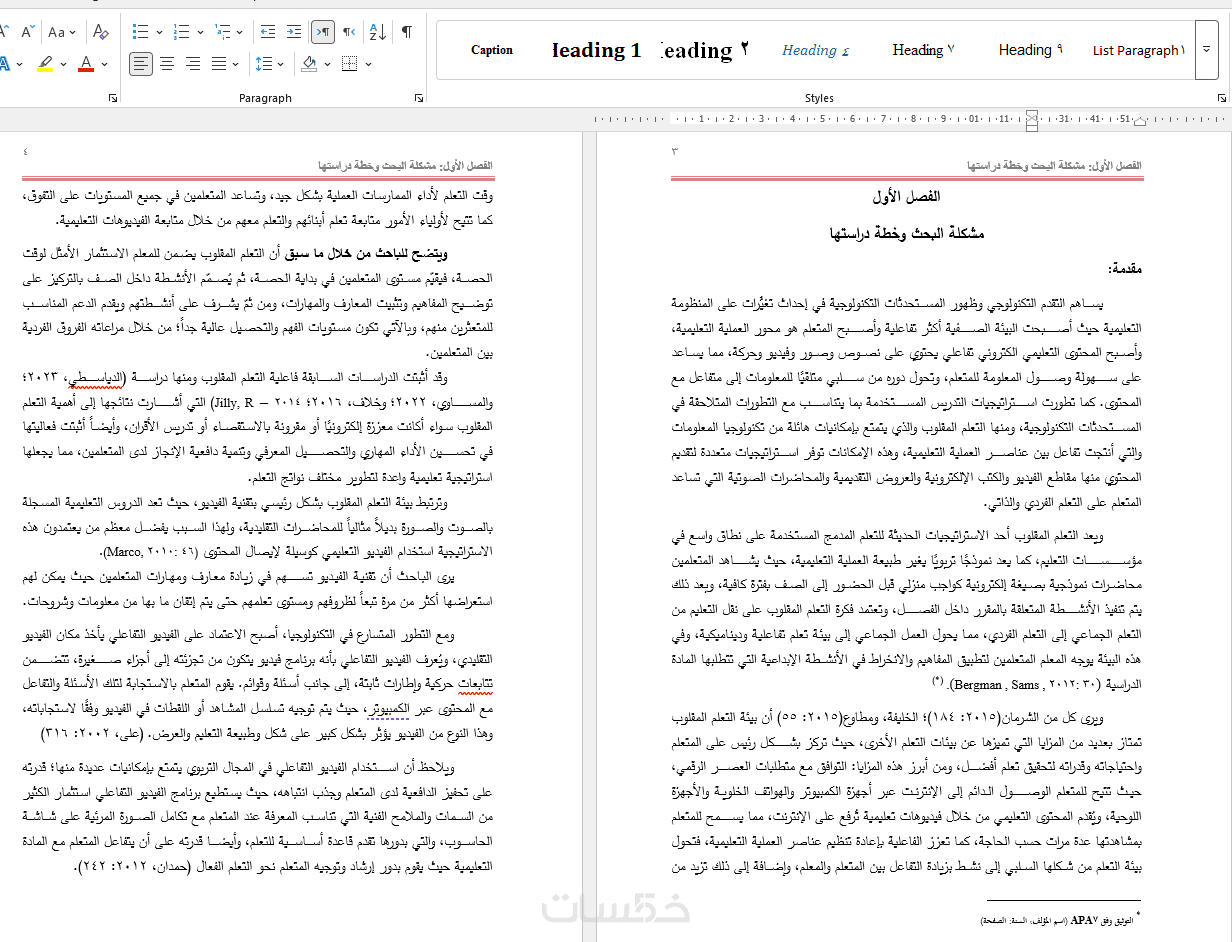Toggle Show/Hide paragraph marks
Screen dimensions: 1232x942
coord(407,32)
